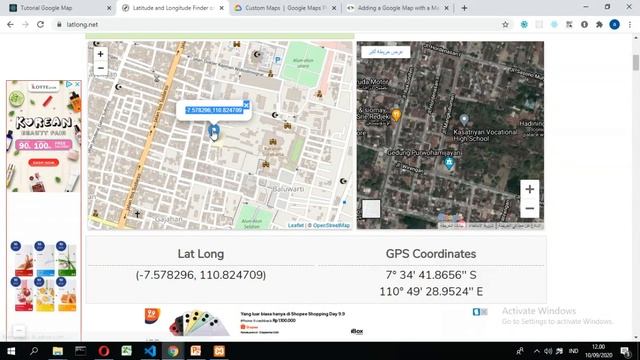Open the larger map button on satellite view
Screen dimensions: 640x360
coord(385,52)
